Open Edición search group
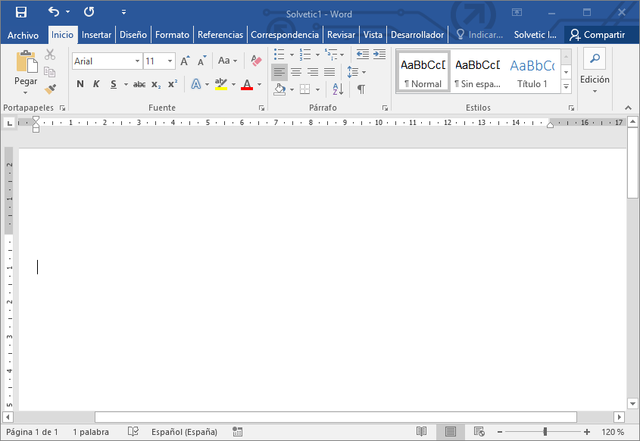 click(x=595, y=70)
